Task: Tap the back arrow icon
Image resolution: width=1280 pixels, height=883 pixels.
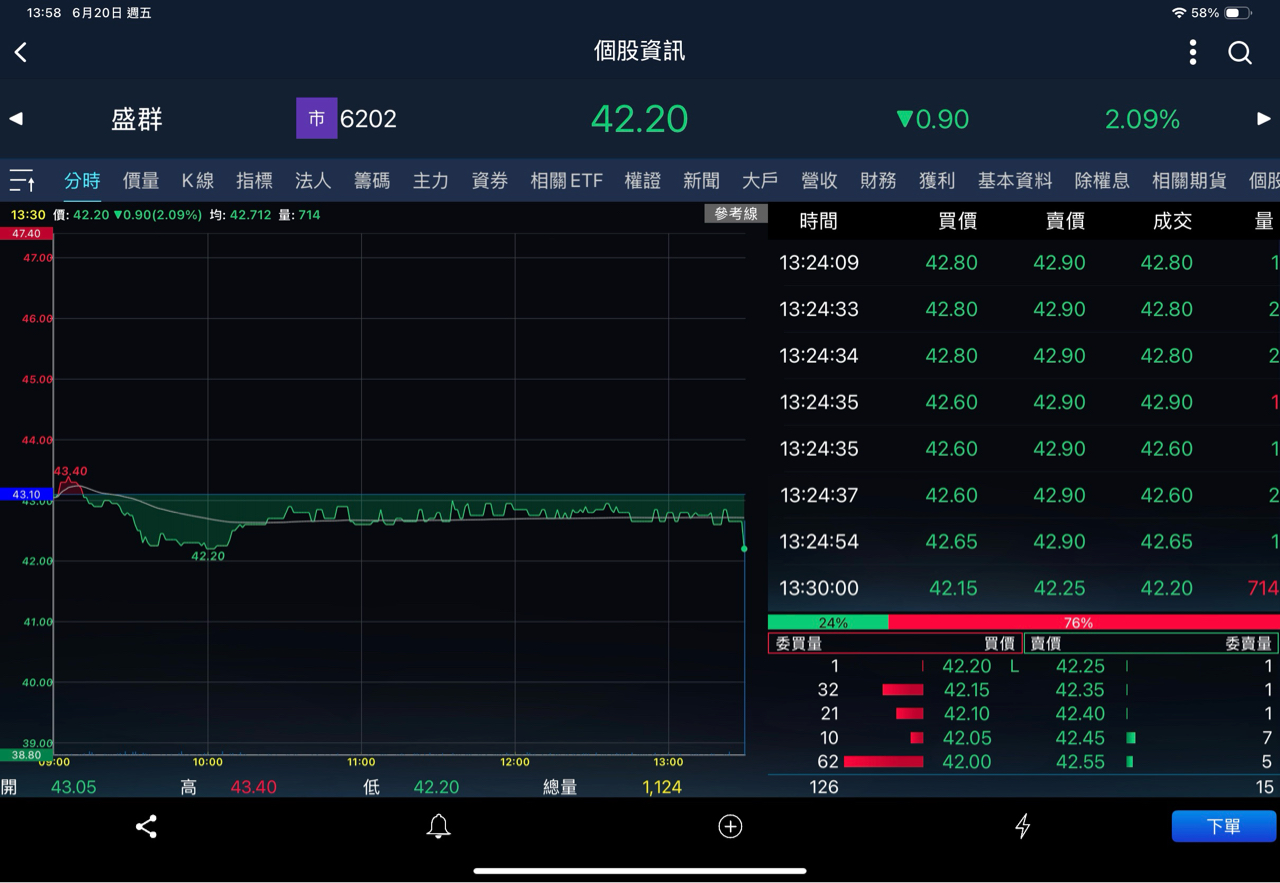Action: click(21, 52)
